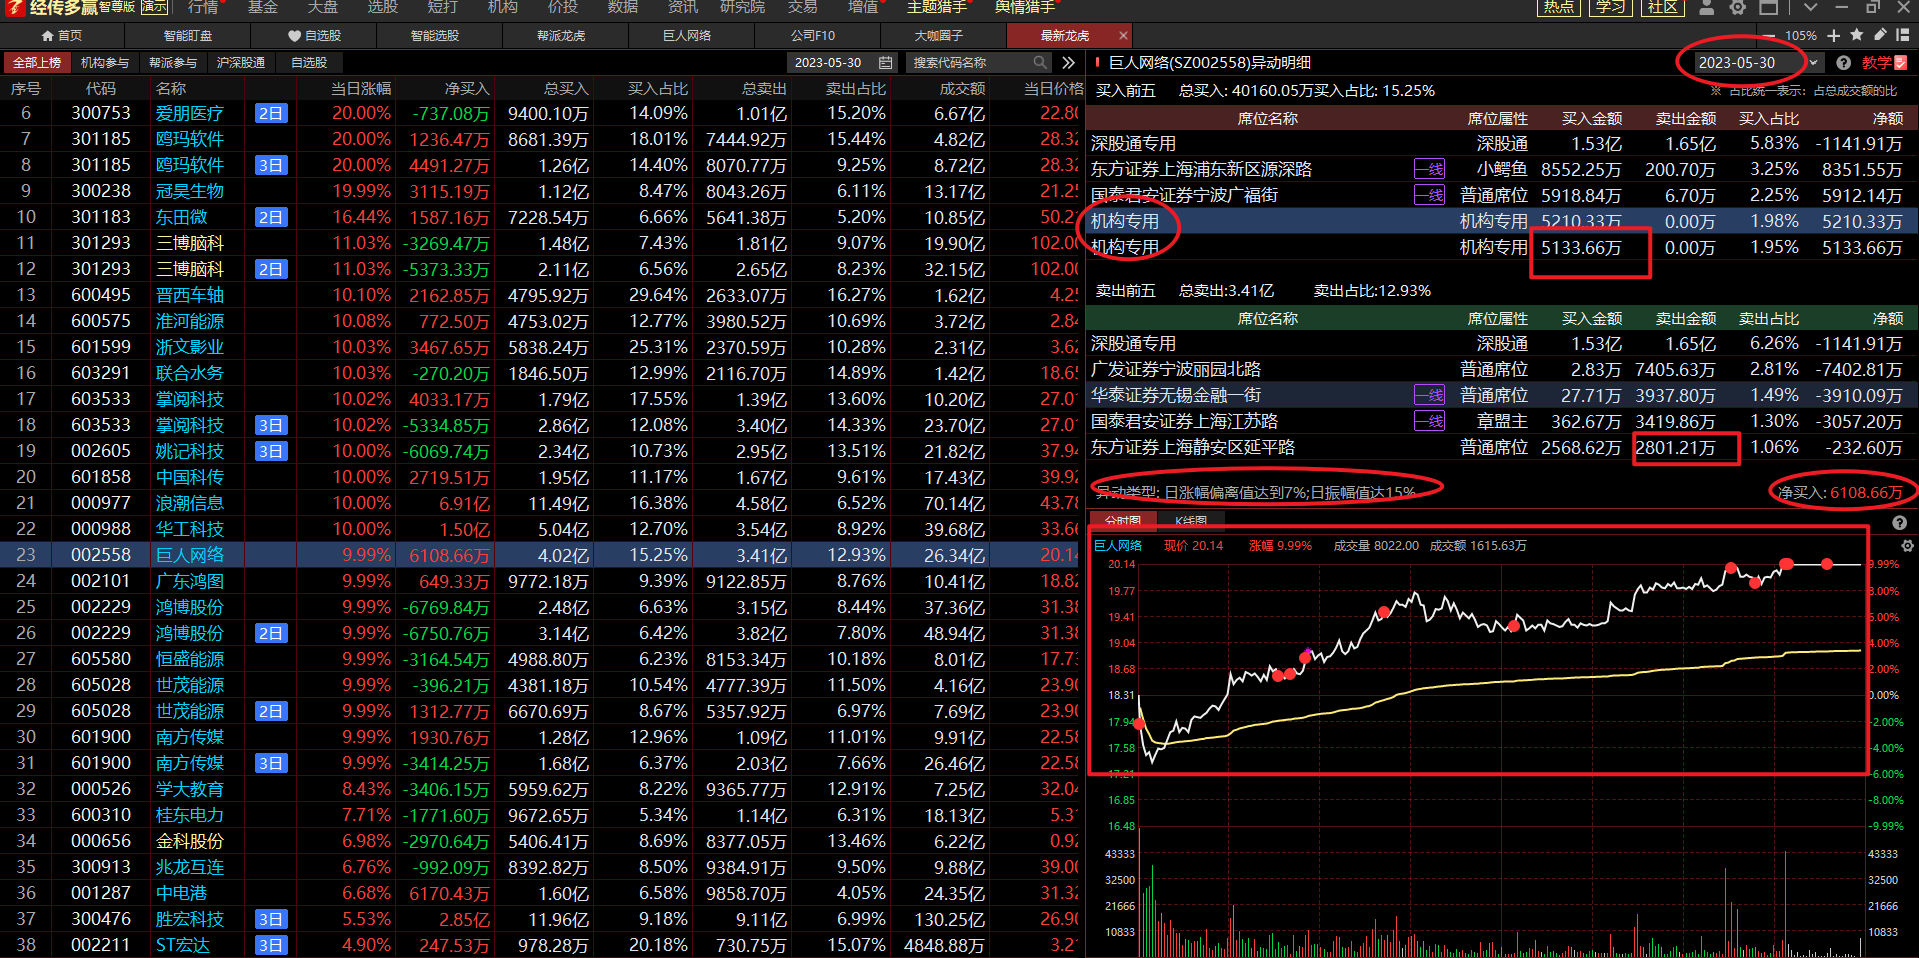Viewport: 1919px width, 958px height.
Task: Open the settings gear in title bar
Action: pyautogui.click(x=1738, y=7)
